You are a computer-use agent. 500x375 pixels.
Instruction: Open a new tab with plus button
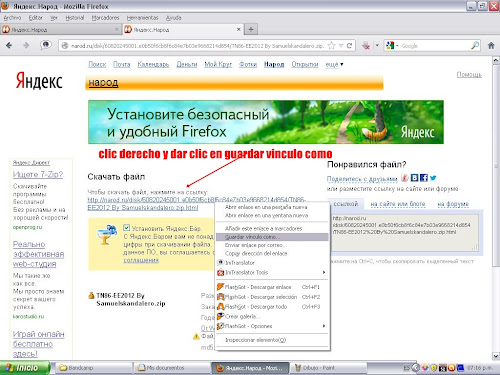click(251, 30)
